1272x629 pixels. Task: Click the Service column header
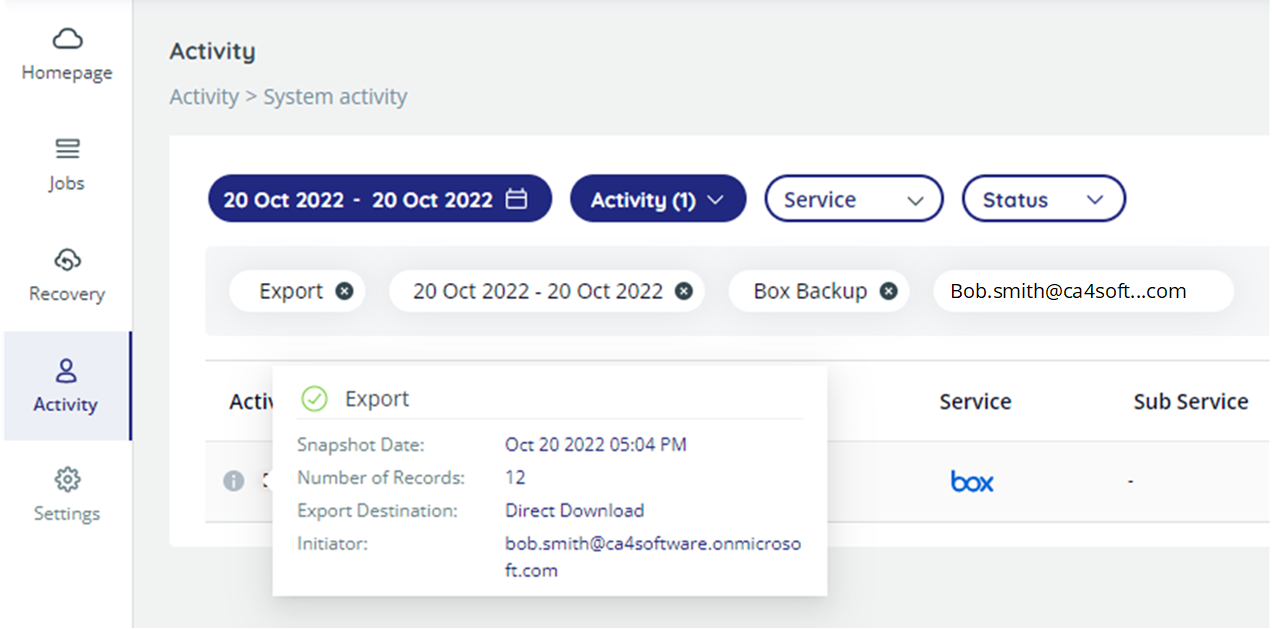975,402
